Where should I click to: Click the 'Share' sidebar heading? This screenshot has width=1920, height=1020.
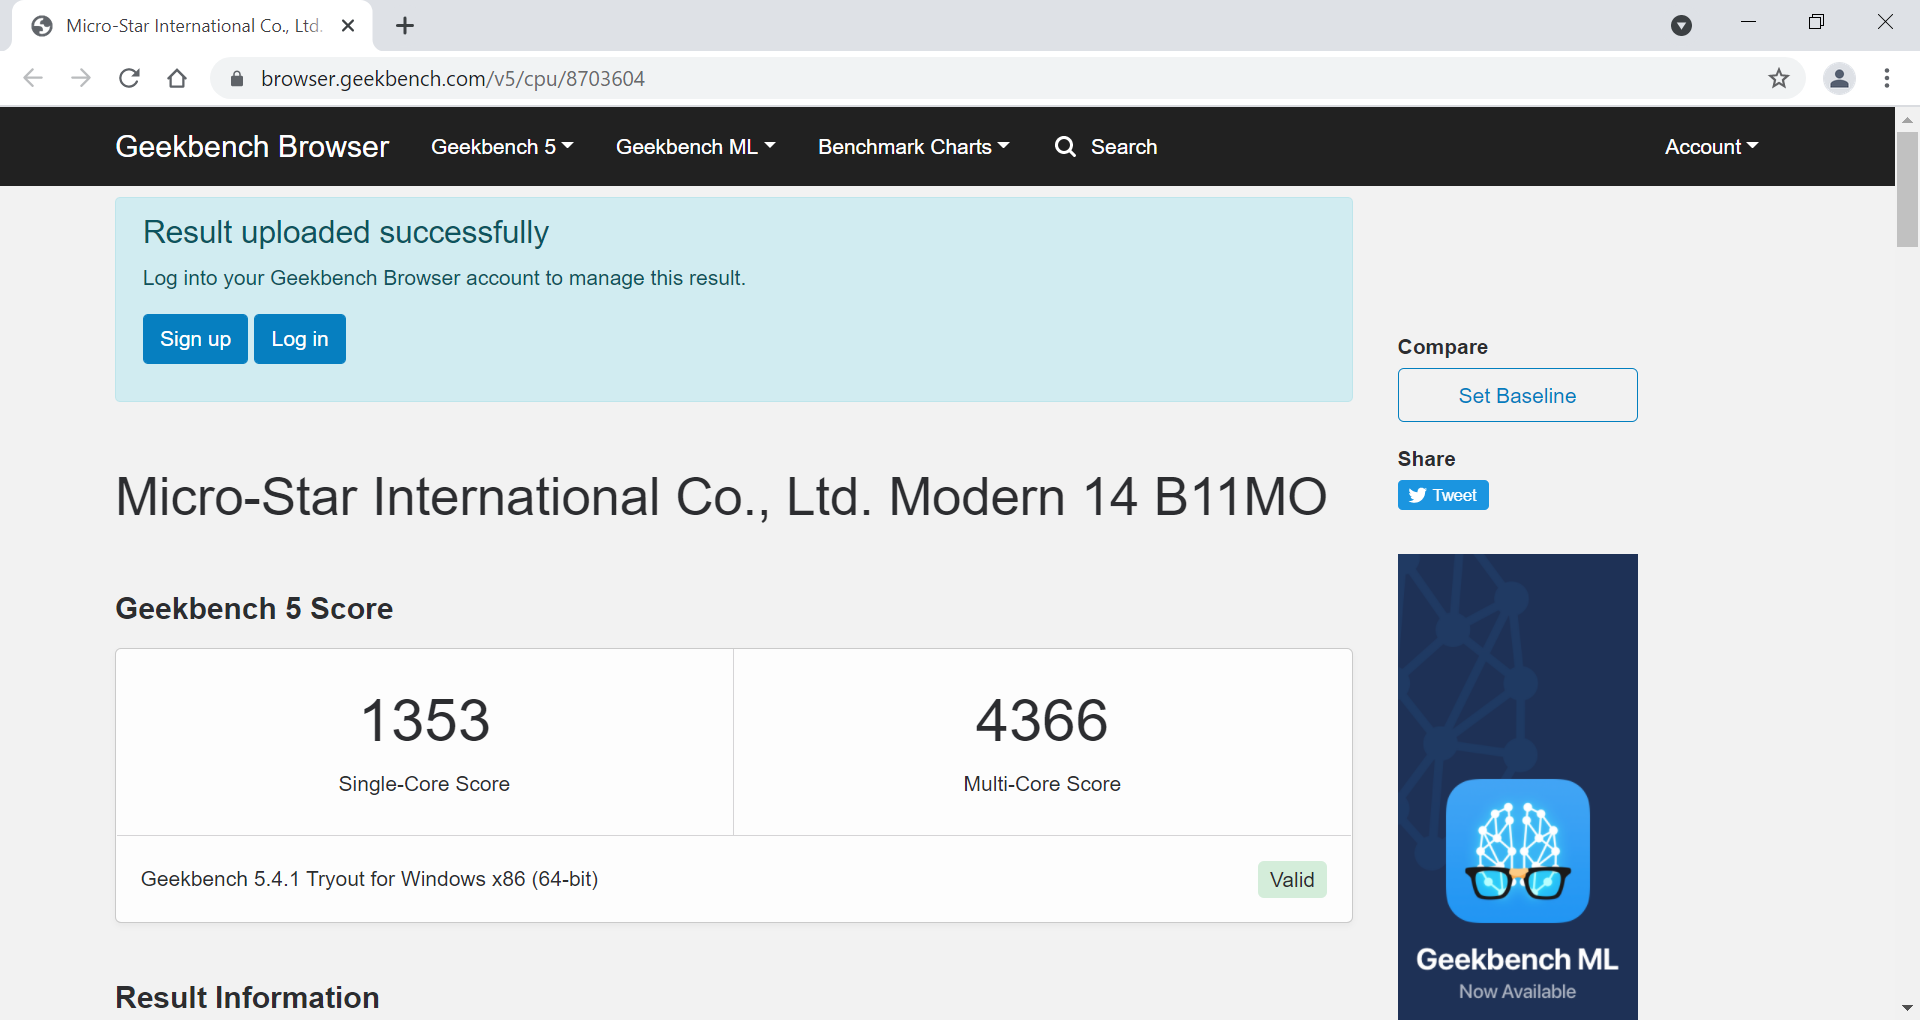(1426, 459)
